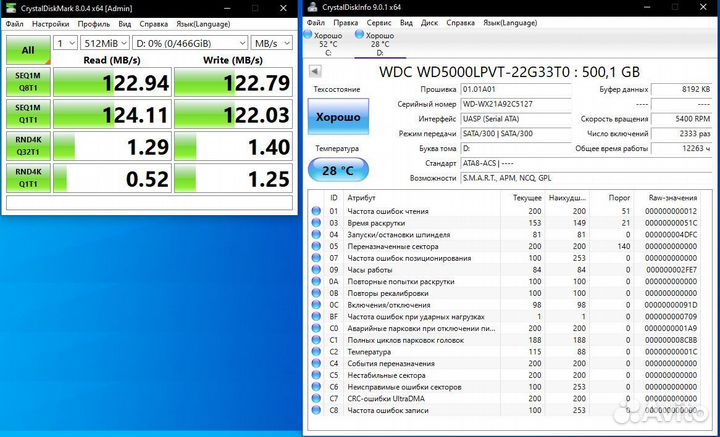Start the RND4K Q1T1 test

[28, 178]
